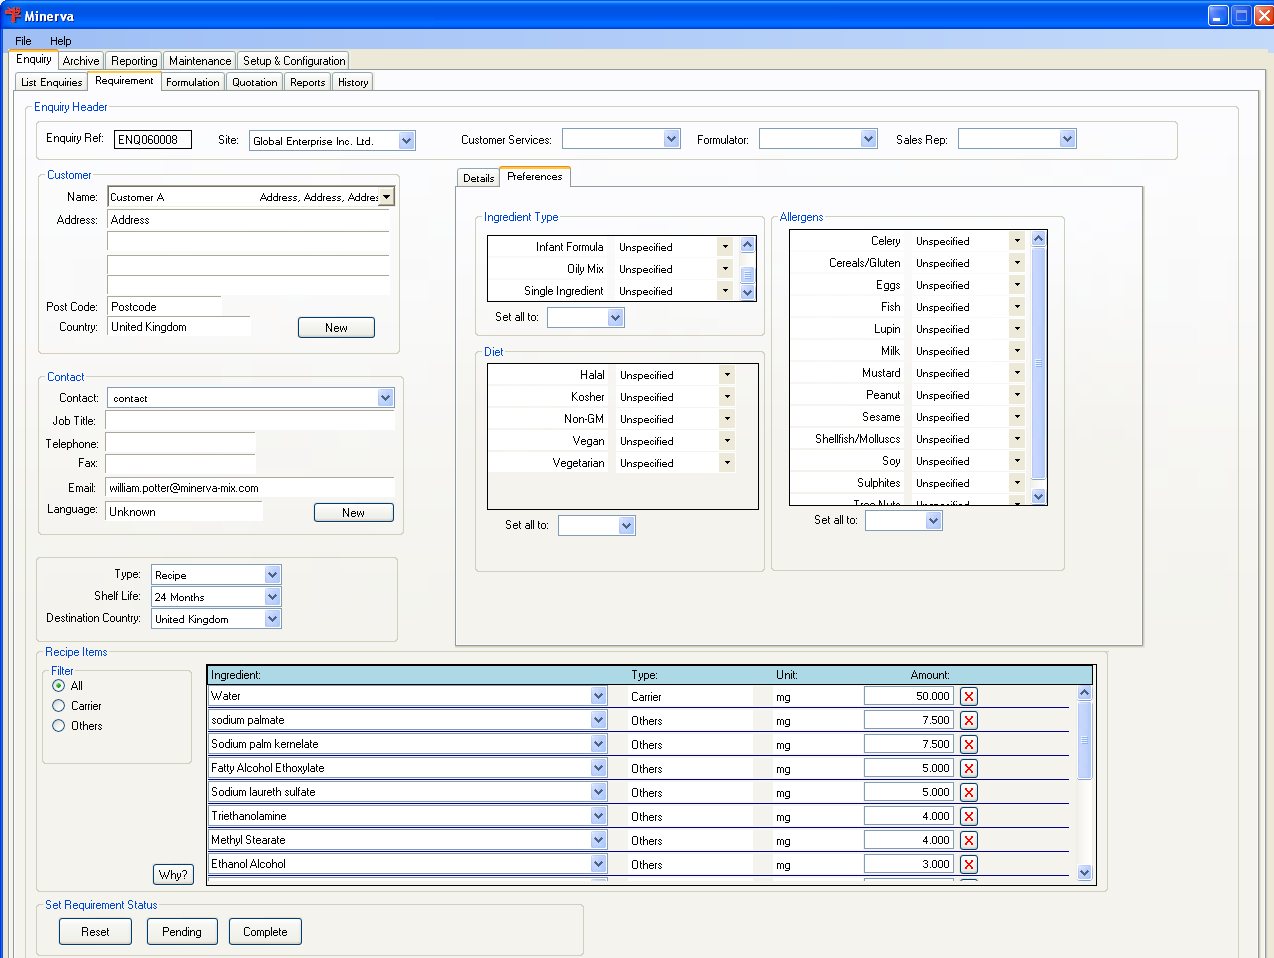Click the Email input field
The width and height of the screenshot is (1274, 958).
point(250,488)
